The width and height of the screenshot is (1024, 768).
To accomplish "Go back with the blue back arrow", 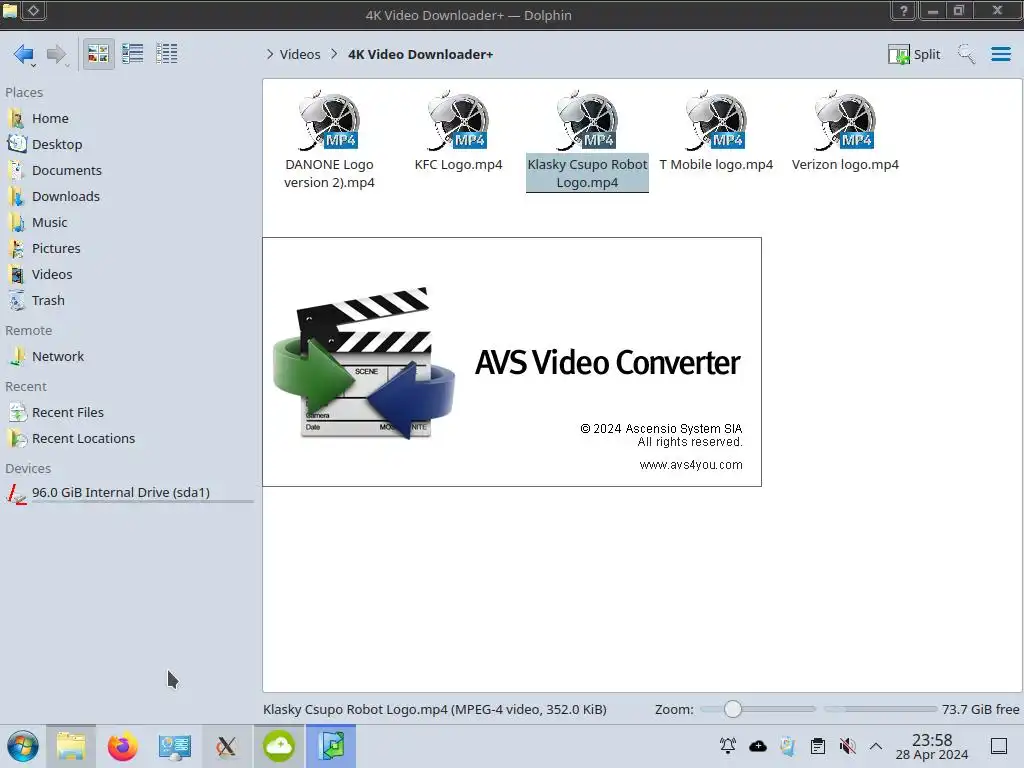I will pos(24,54).
